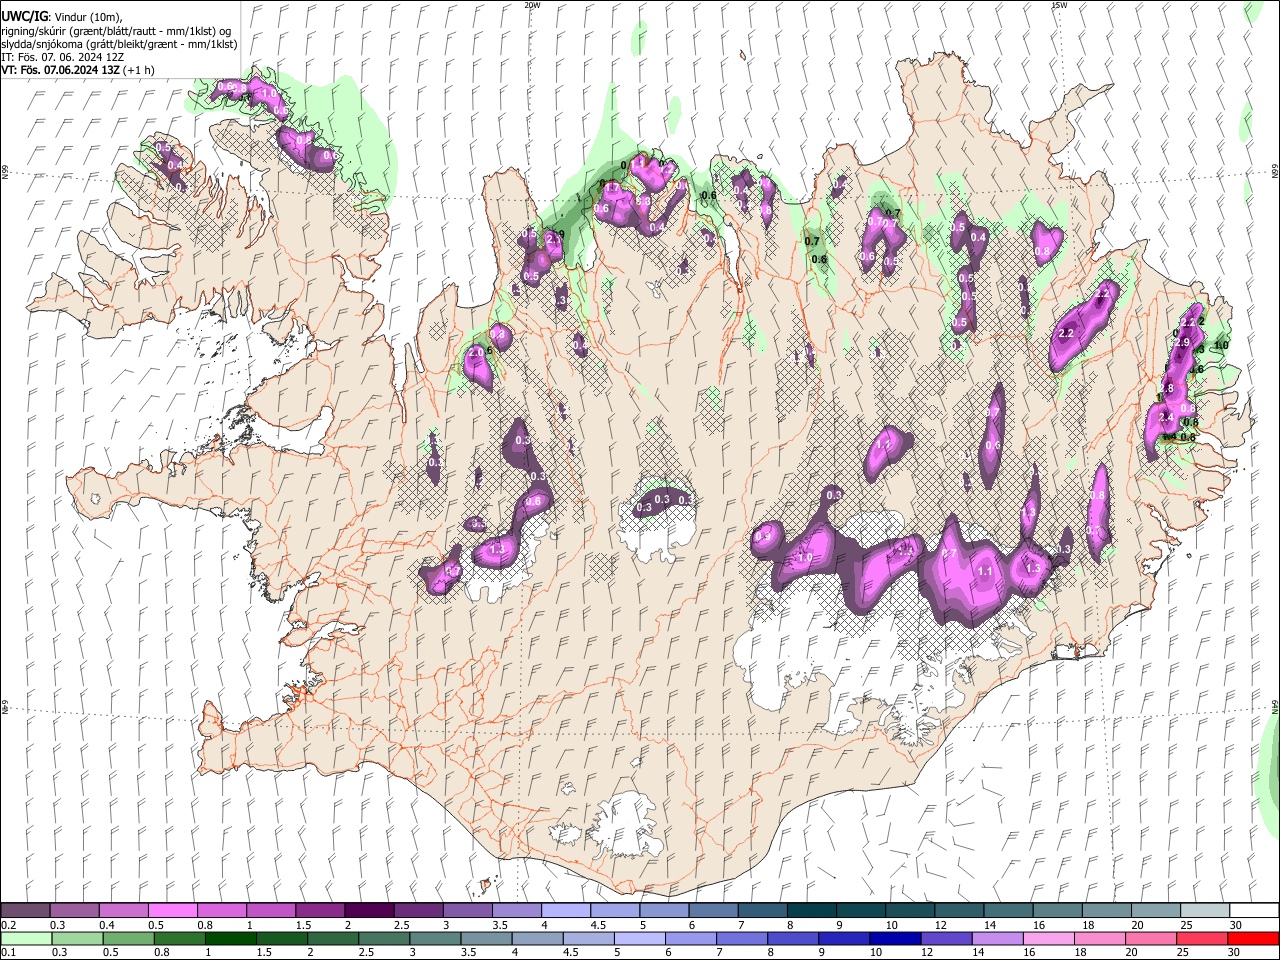The image size is (1280, 960).
Task: Click the 0.1 label under lower legend row
Action: pyautogui.click(x=9, y=952)
